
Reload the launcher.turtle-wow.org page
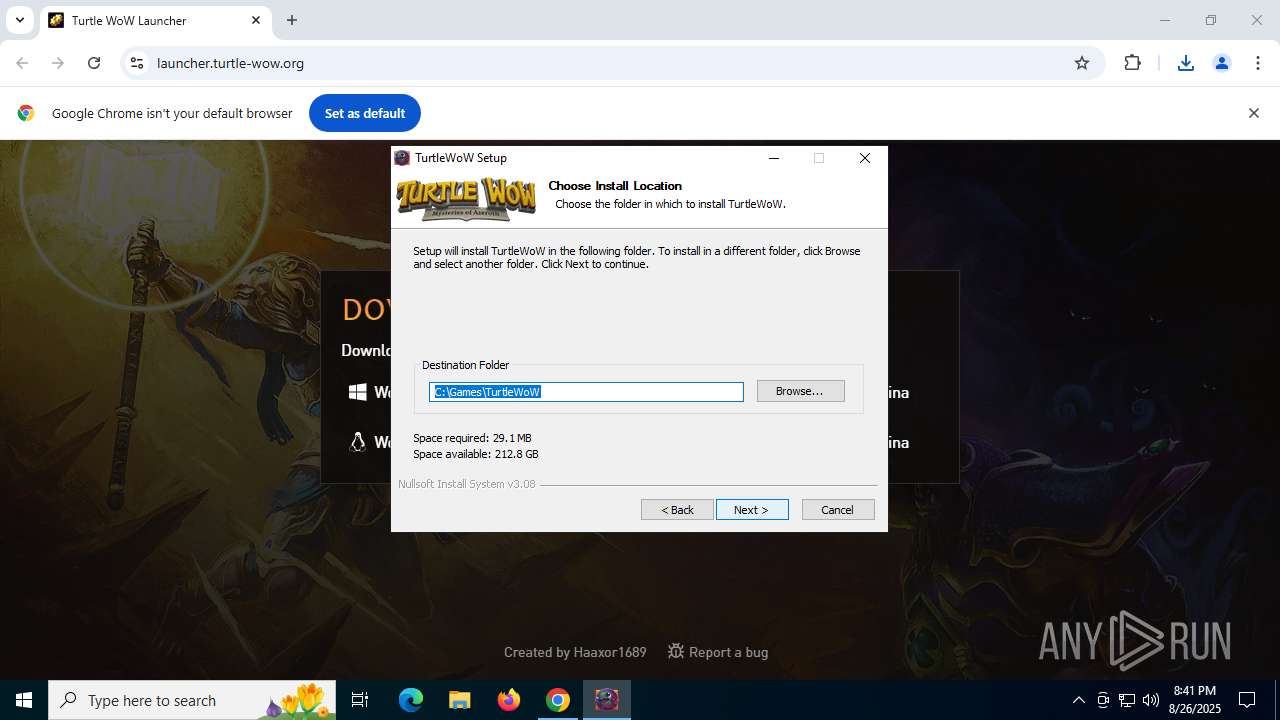[94, 63]
